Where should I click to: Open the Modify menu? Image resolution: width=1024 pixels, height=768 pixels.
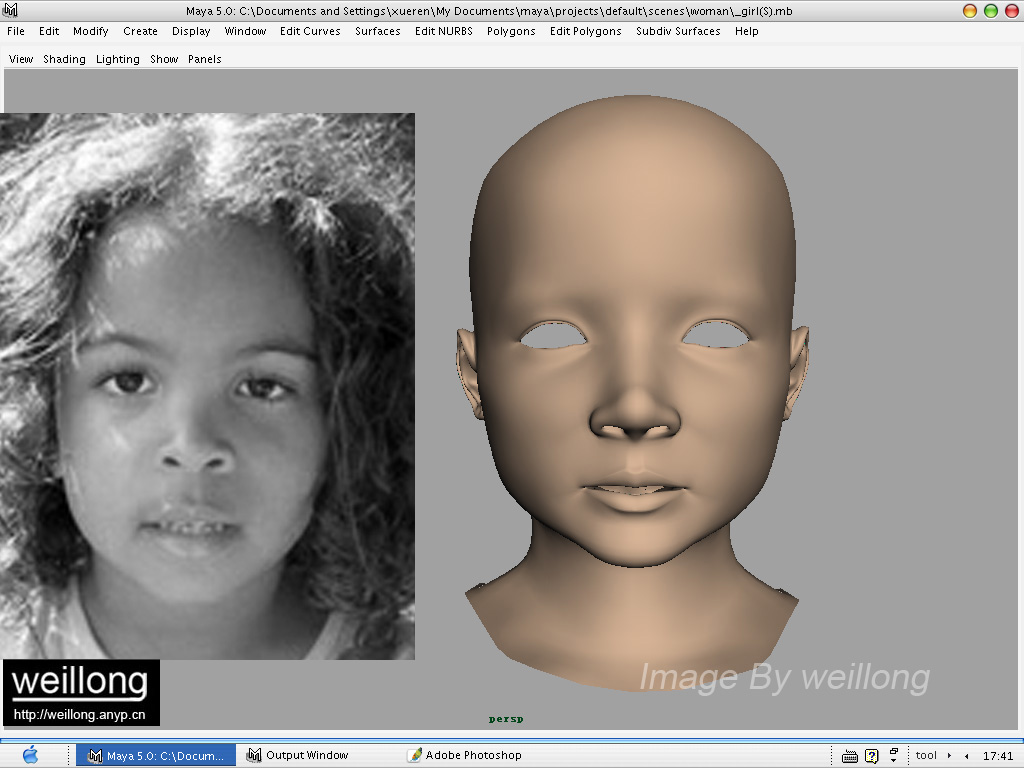tap(91, 31)
